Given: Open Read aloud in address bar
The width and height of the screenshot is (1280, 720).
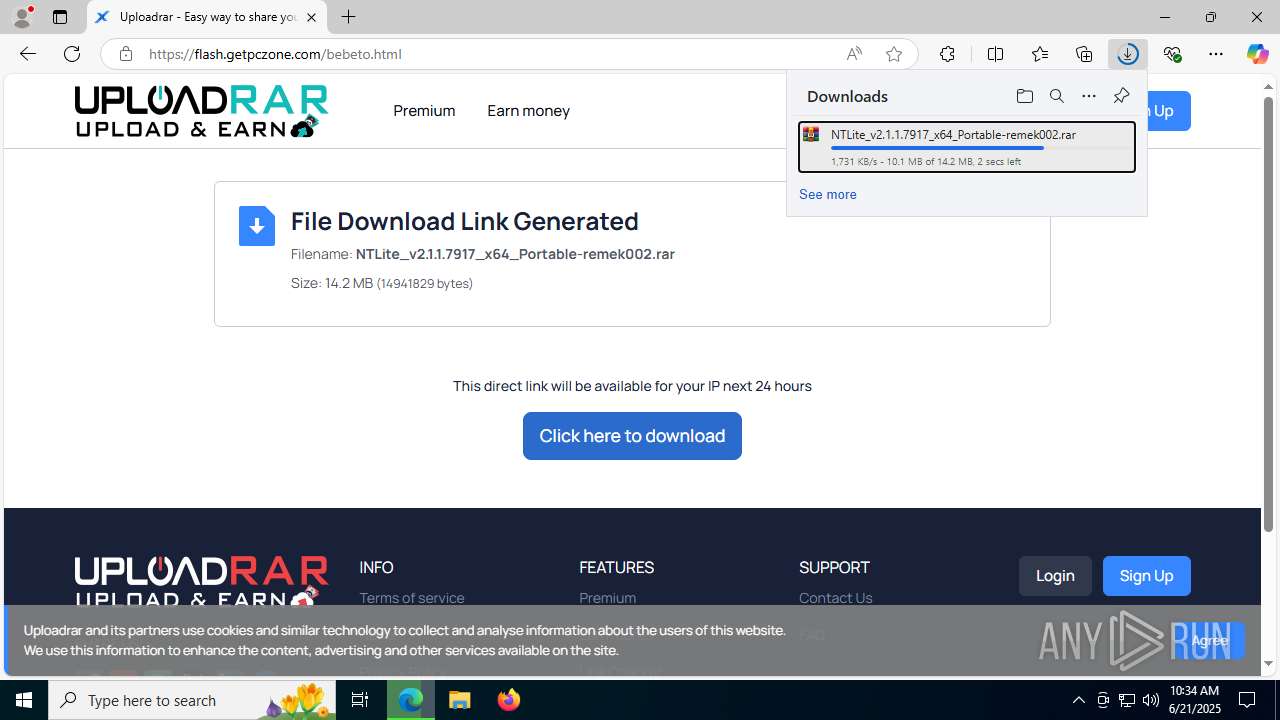Looking at the screenshot, I should pyautogui.click(x=854, y=54).
